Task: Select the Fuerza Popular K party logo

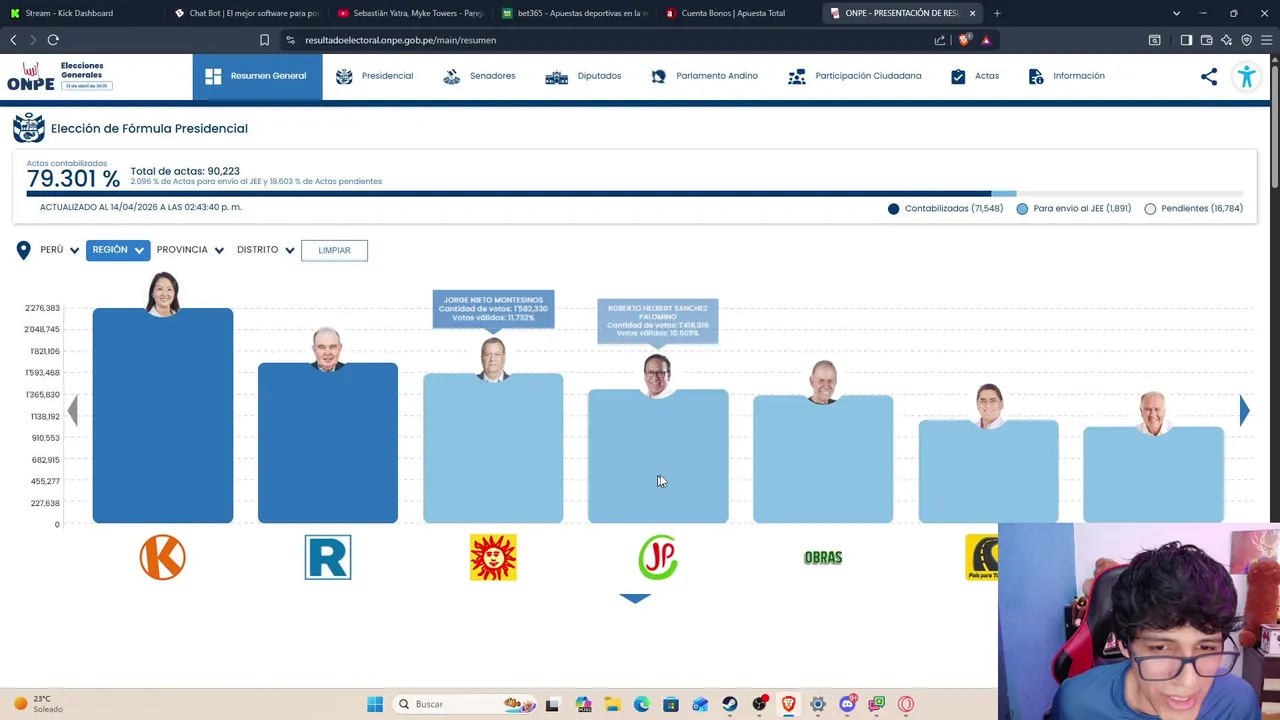Action: click(x=163, y=557)
